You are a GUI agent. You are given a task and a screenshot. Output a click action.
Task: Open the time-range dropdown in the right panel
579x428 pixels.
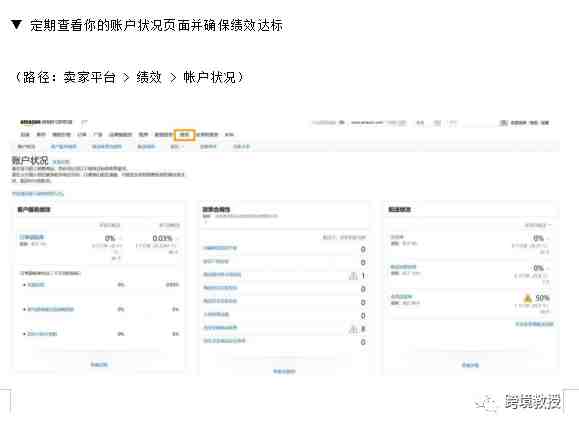coord(538,225)
